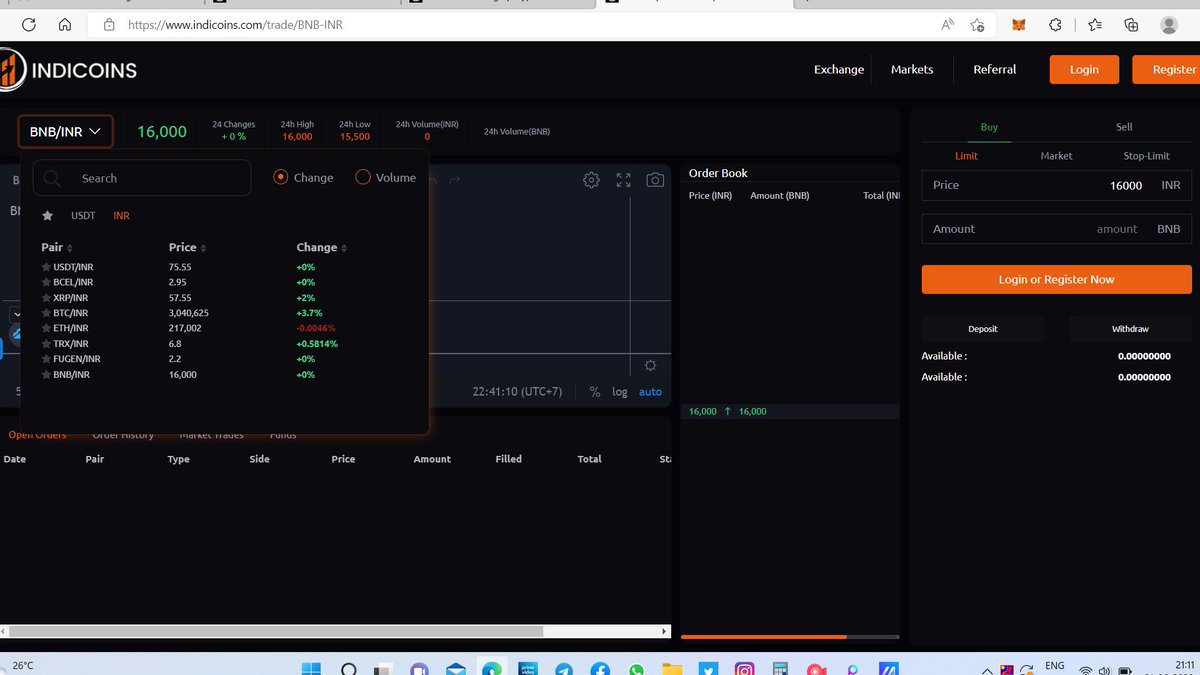
Task: Click the search magnifier in the pair list
Action: pyautogui.click(x=52, y=178)
